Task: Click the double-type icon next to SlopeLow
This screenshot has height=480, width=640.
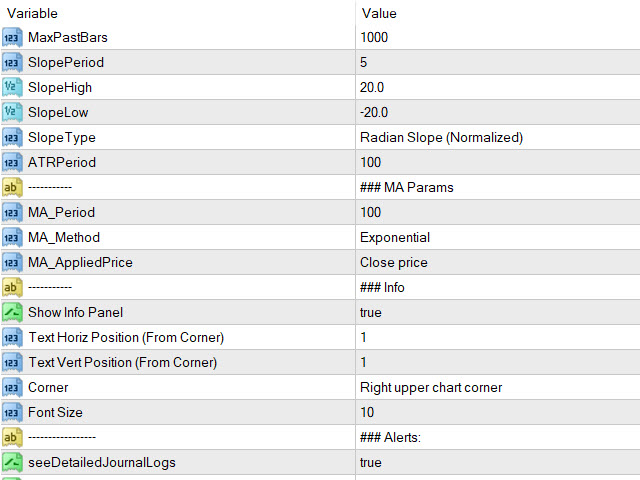Action: tap(12, 113)
